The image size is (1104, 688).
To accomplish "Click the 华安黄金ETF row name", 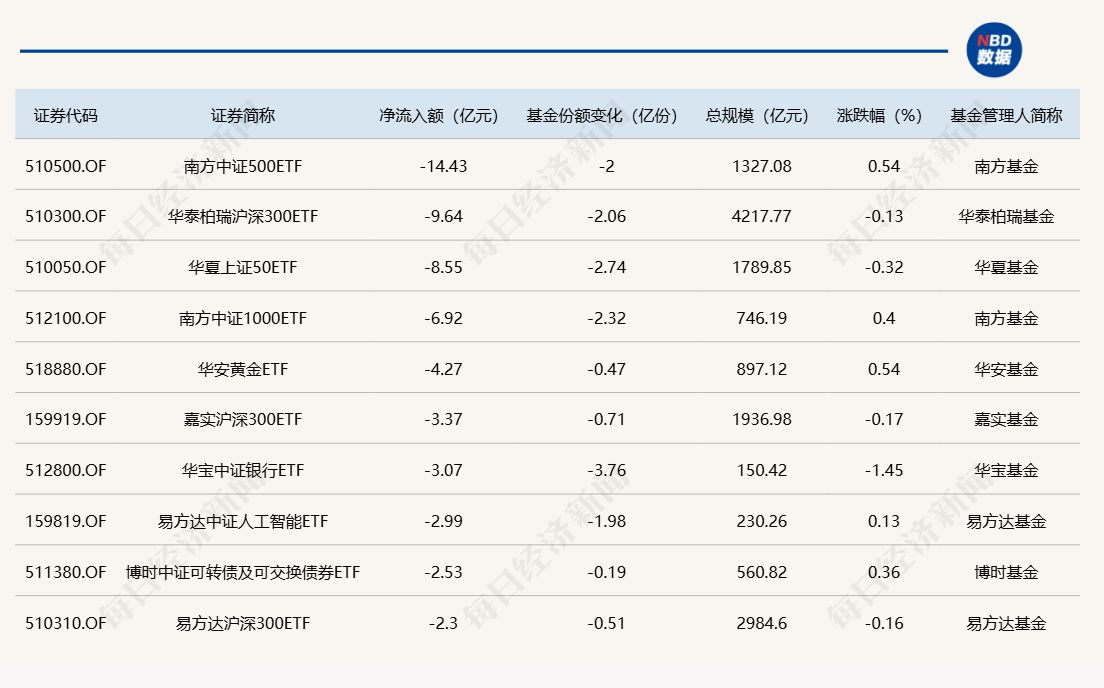I will coord(243,369).
